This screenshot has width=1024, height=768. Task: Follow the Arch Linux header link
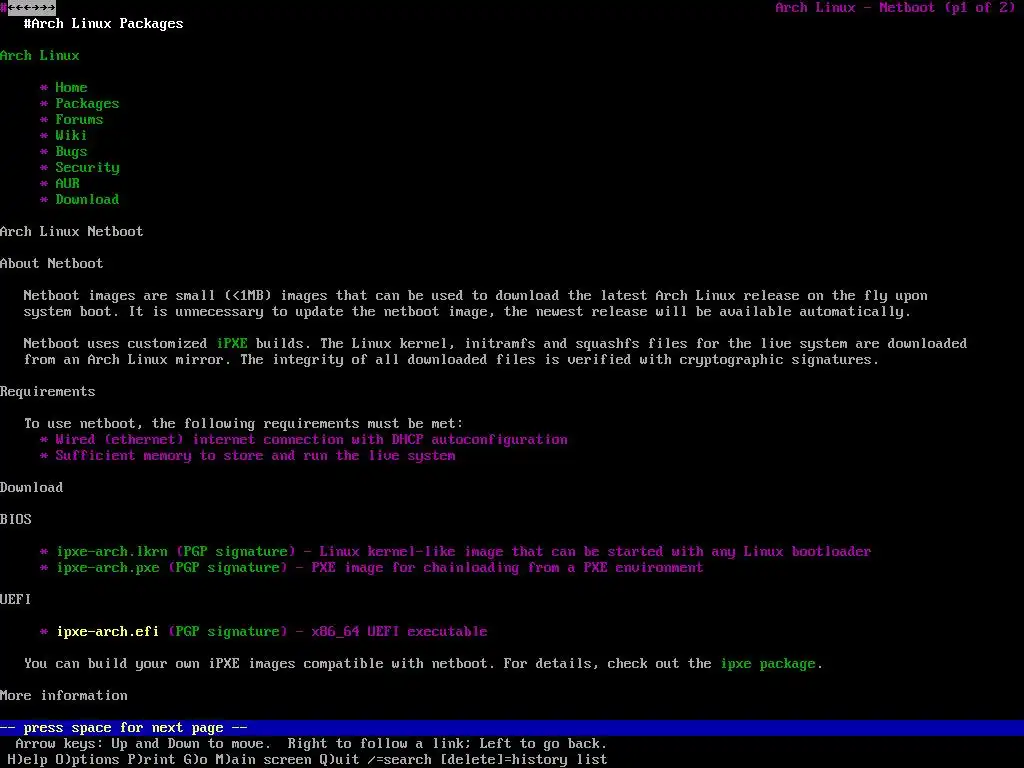[40, 56]
